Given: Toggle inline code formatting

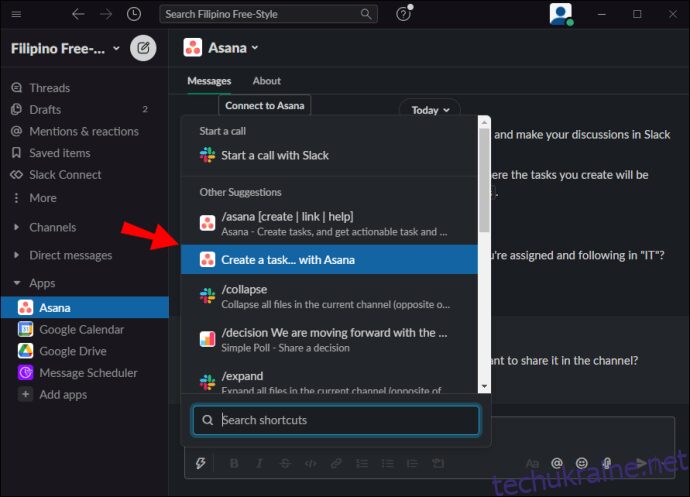Looking at the screenshot, I should click(x=311, y=463).
